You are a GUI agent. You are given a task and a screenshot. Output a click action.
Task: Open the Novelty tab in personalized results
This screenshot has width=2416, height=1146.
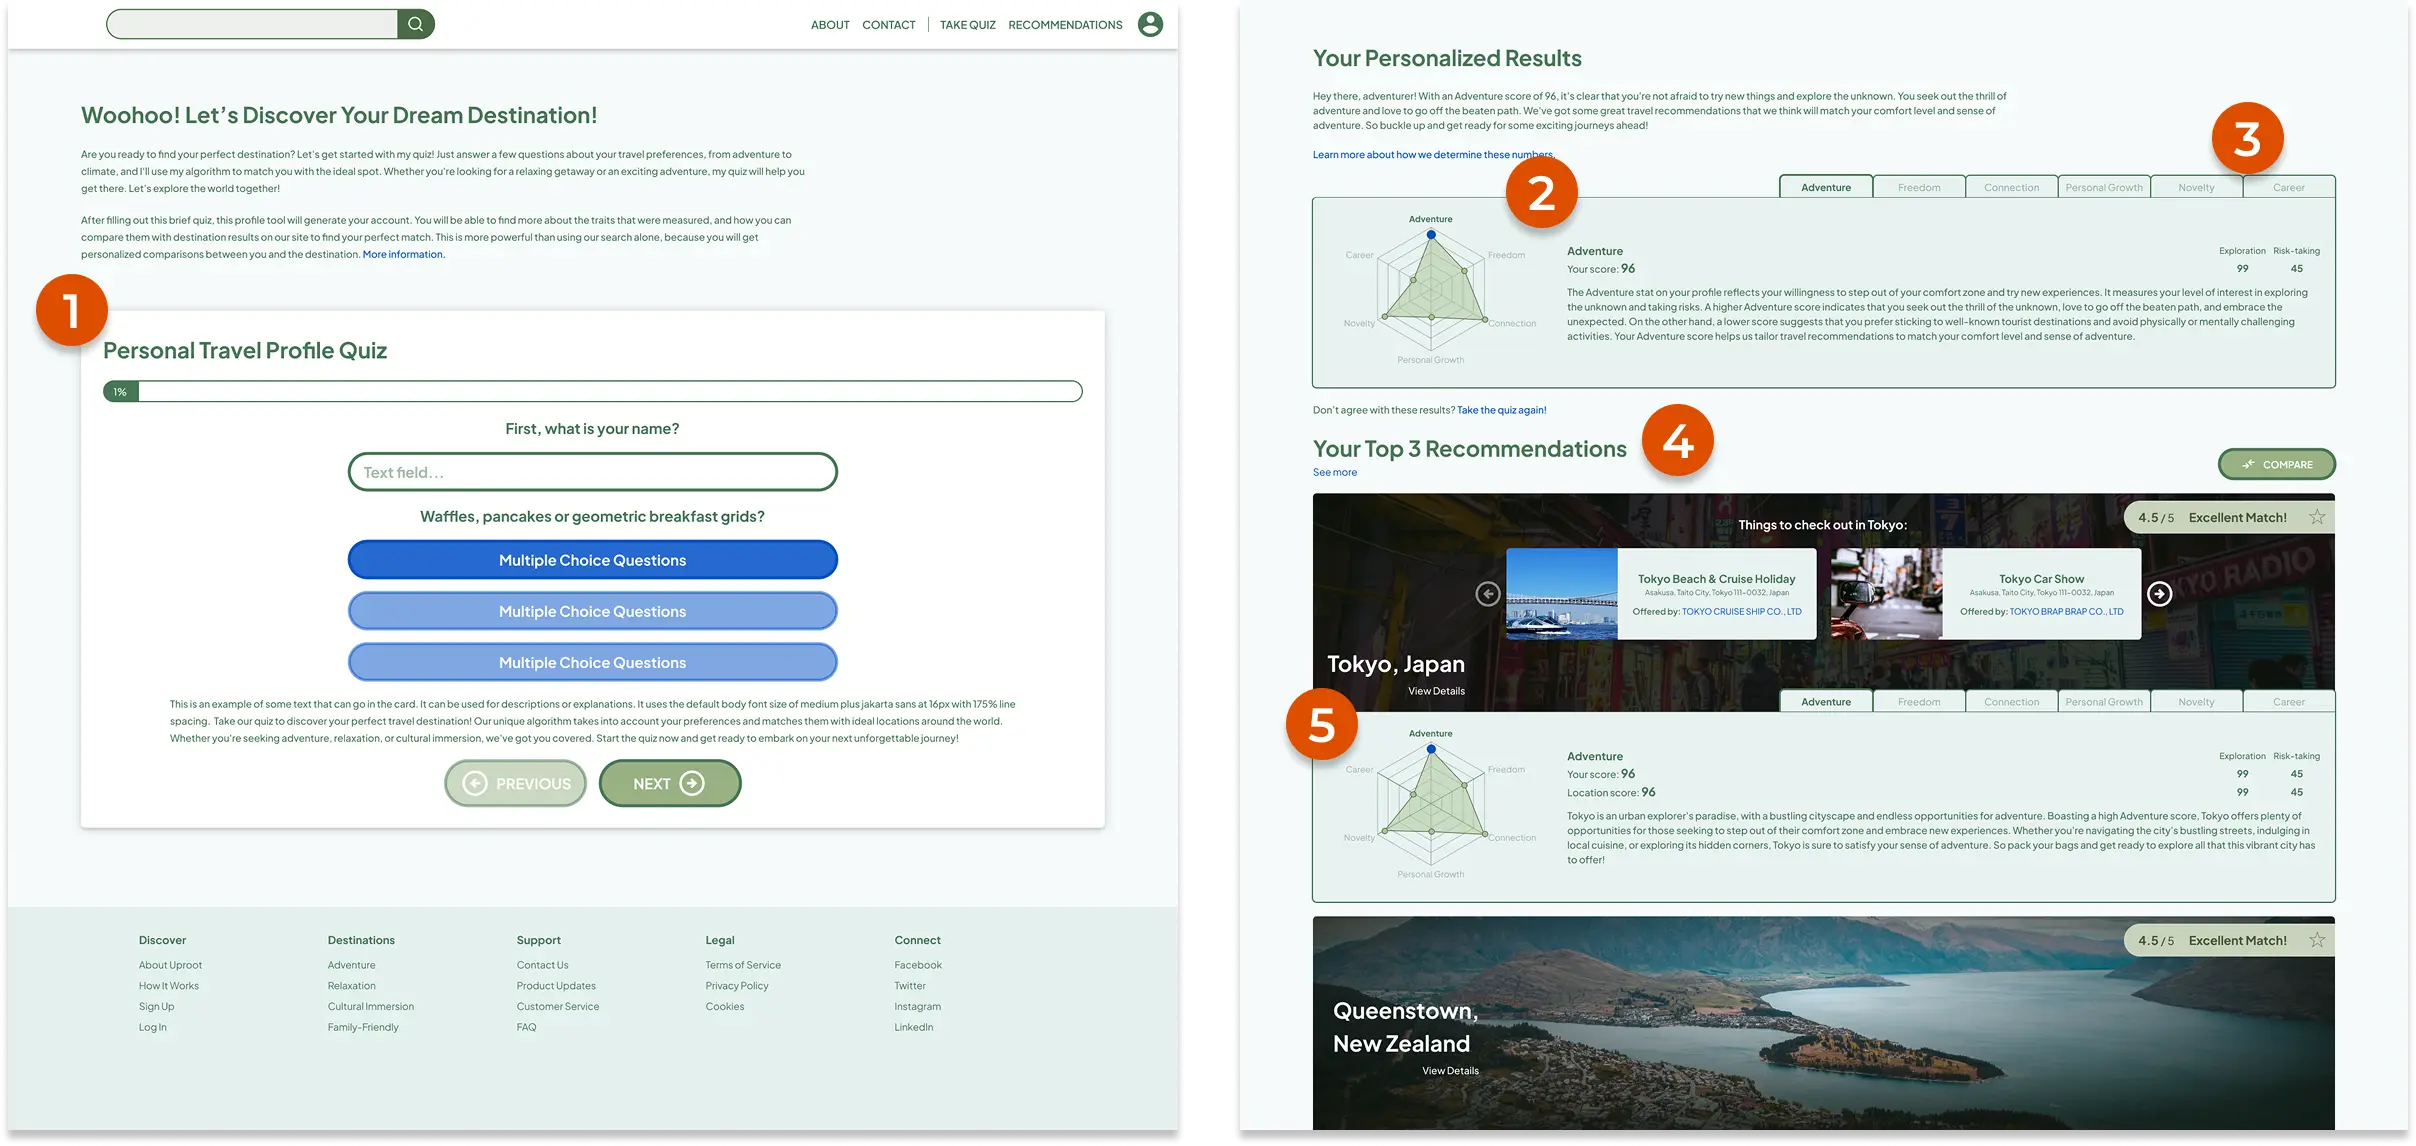[2196, 187]
